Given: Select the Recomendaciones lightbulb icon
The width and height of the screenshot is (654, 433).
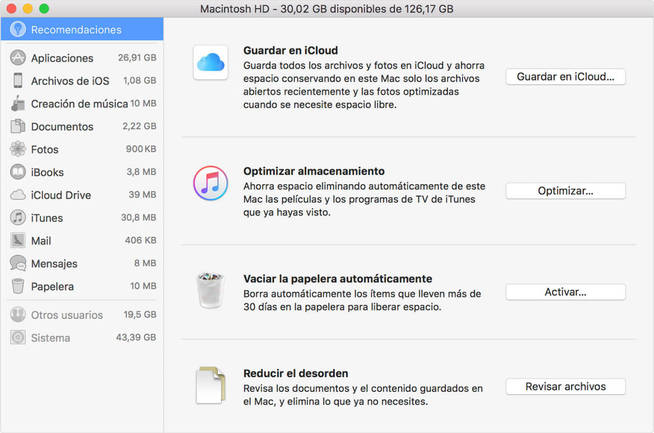Looking at the screenshot, I should 18,29.
